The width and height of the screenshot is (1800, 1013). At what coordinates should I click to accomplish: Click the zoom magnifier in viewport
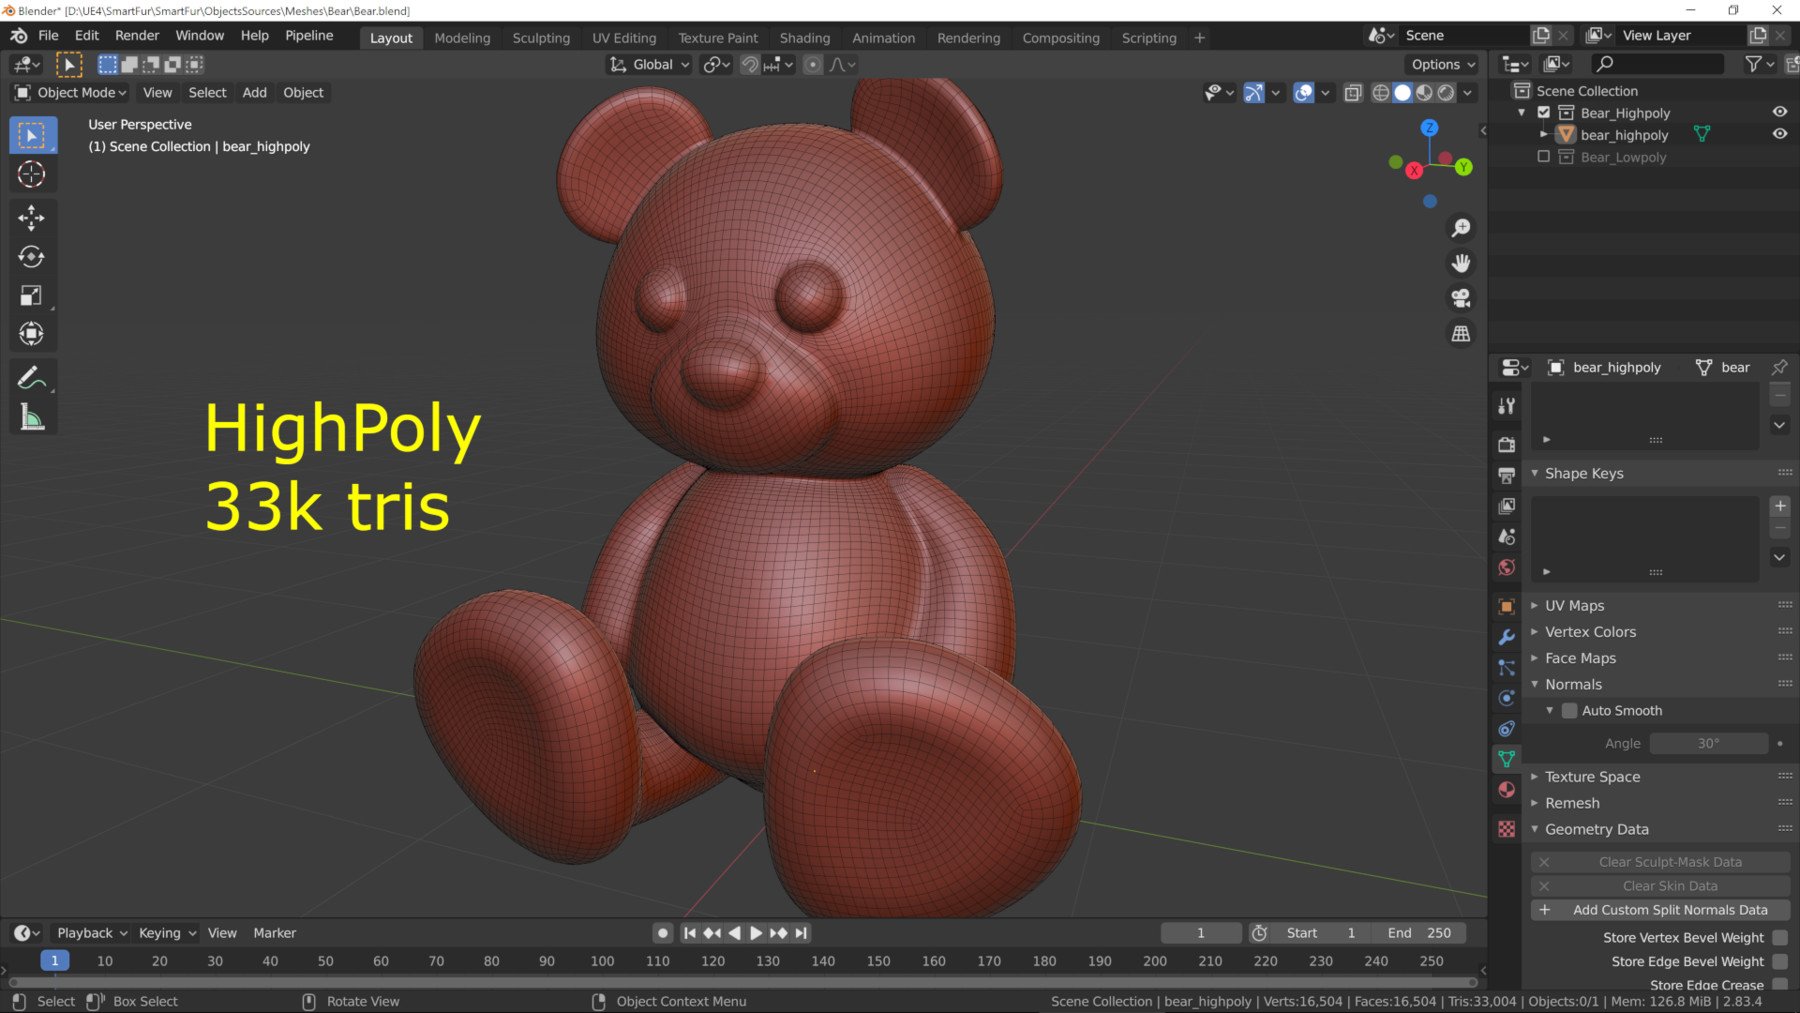[1461, 228]
